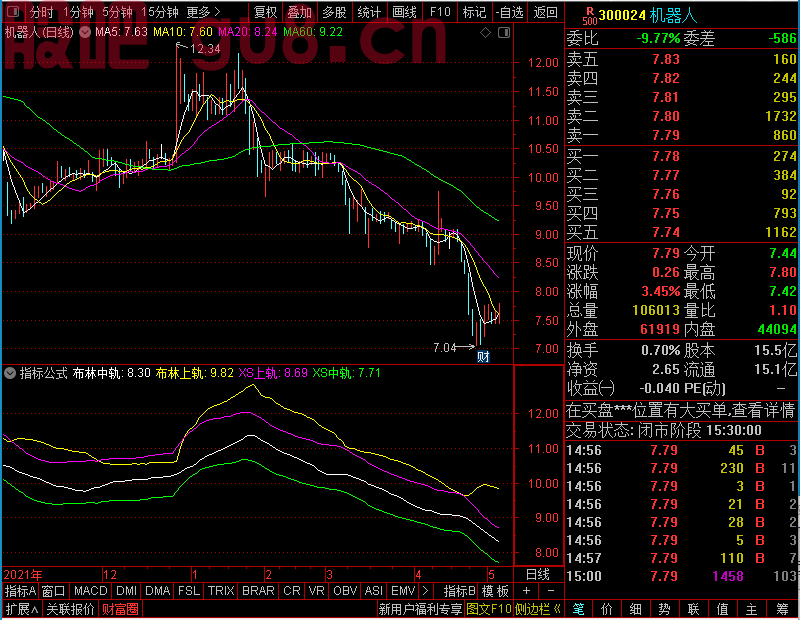Select the 1分钟 period tab
Viewport: 800px width, 620px height.
78,11
